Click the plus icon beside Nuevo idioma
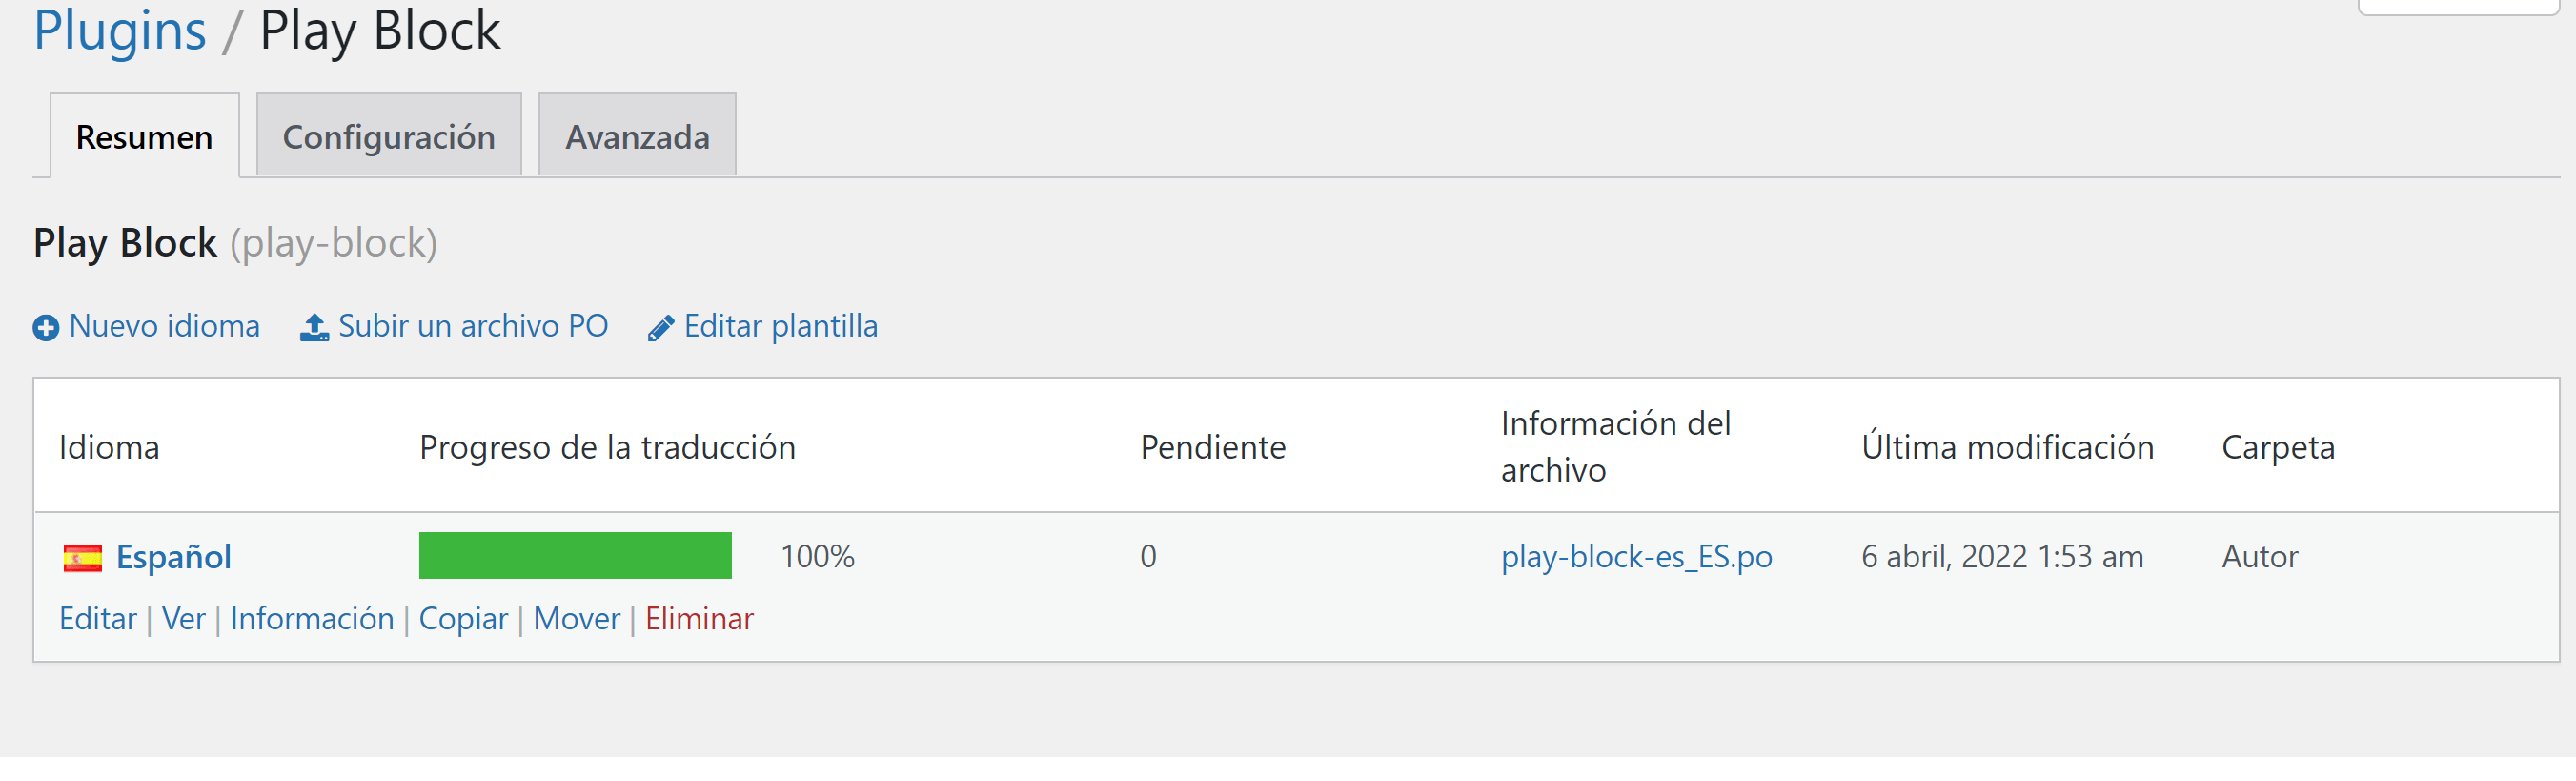Screen dimensions: 2576x781 pyautogui.click(x=46, y=328)
